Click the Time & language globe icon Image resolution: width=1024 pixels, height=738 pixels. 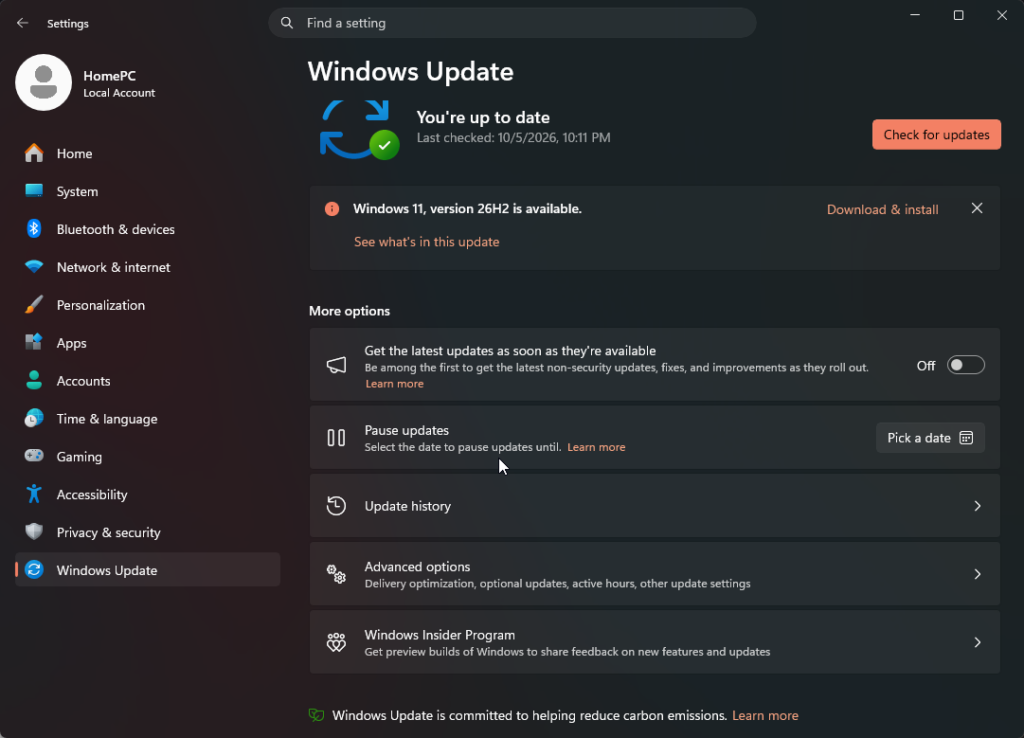pos(34,418)
